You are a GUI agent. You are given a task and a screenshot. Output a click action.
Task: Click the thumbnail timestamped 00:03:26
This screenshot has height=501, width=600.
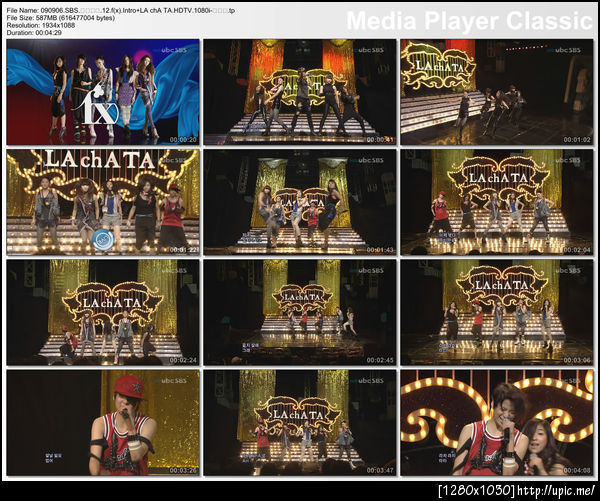tap(103, 423)
